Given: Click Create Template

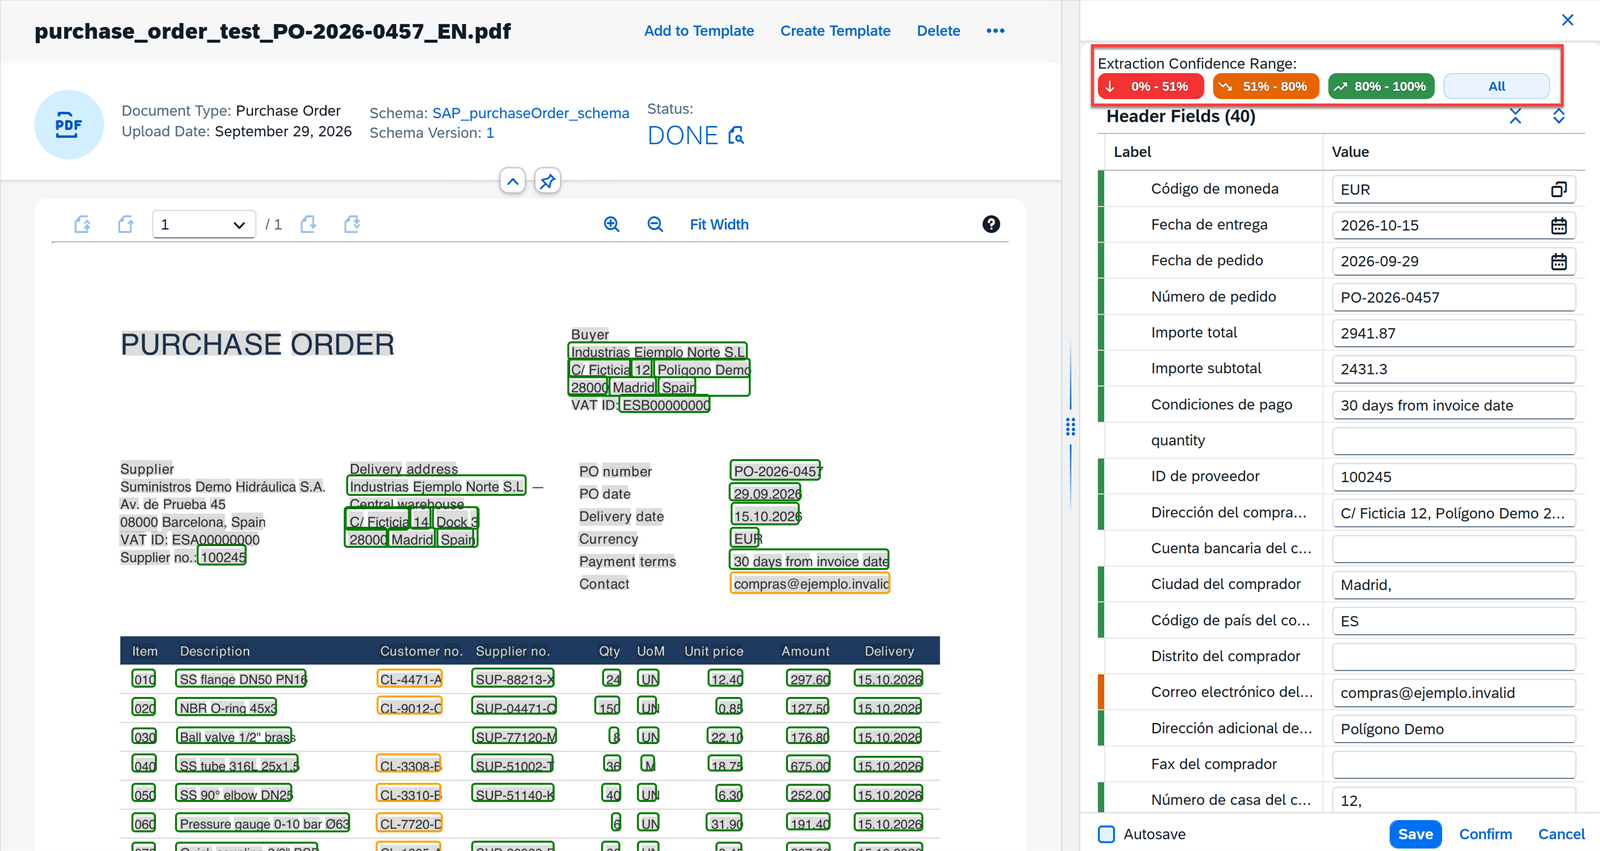Looking at the screenshot, I should (835, 31).
